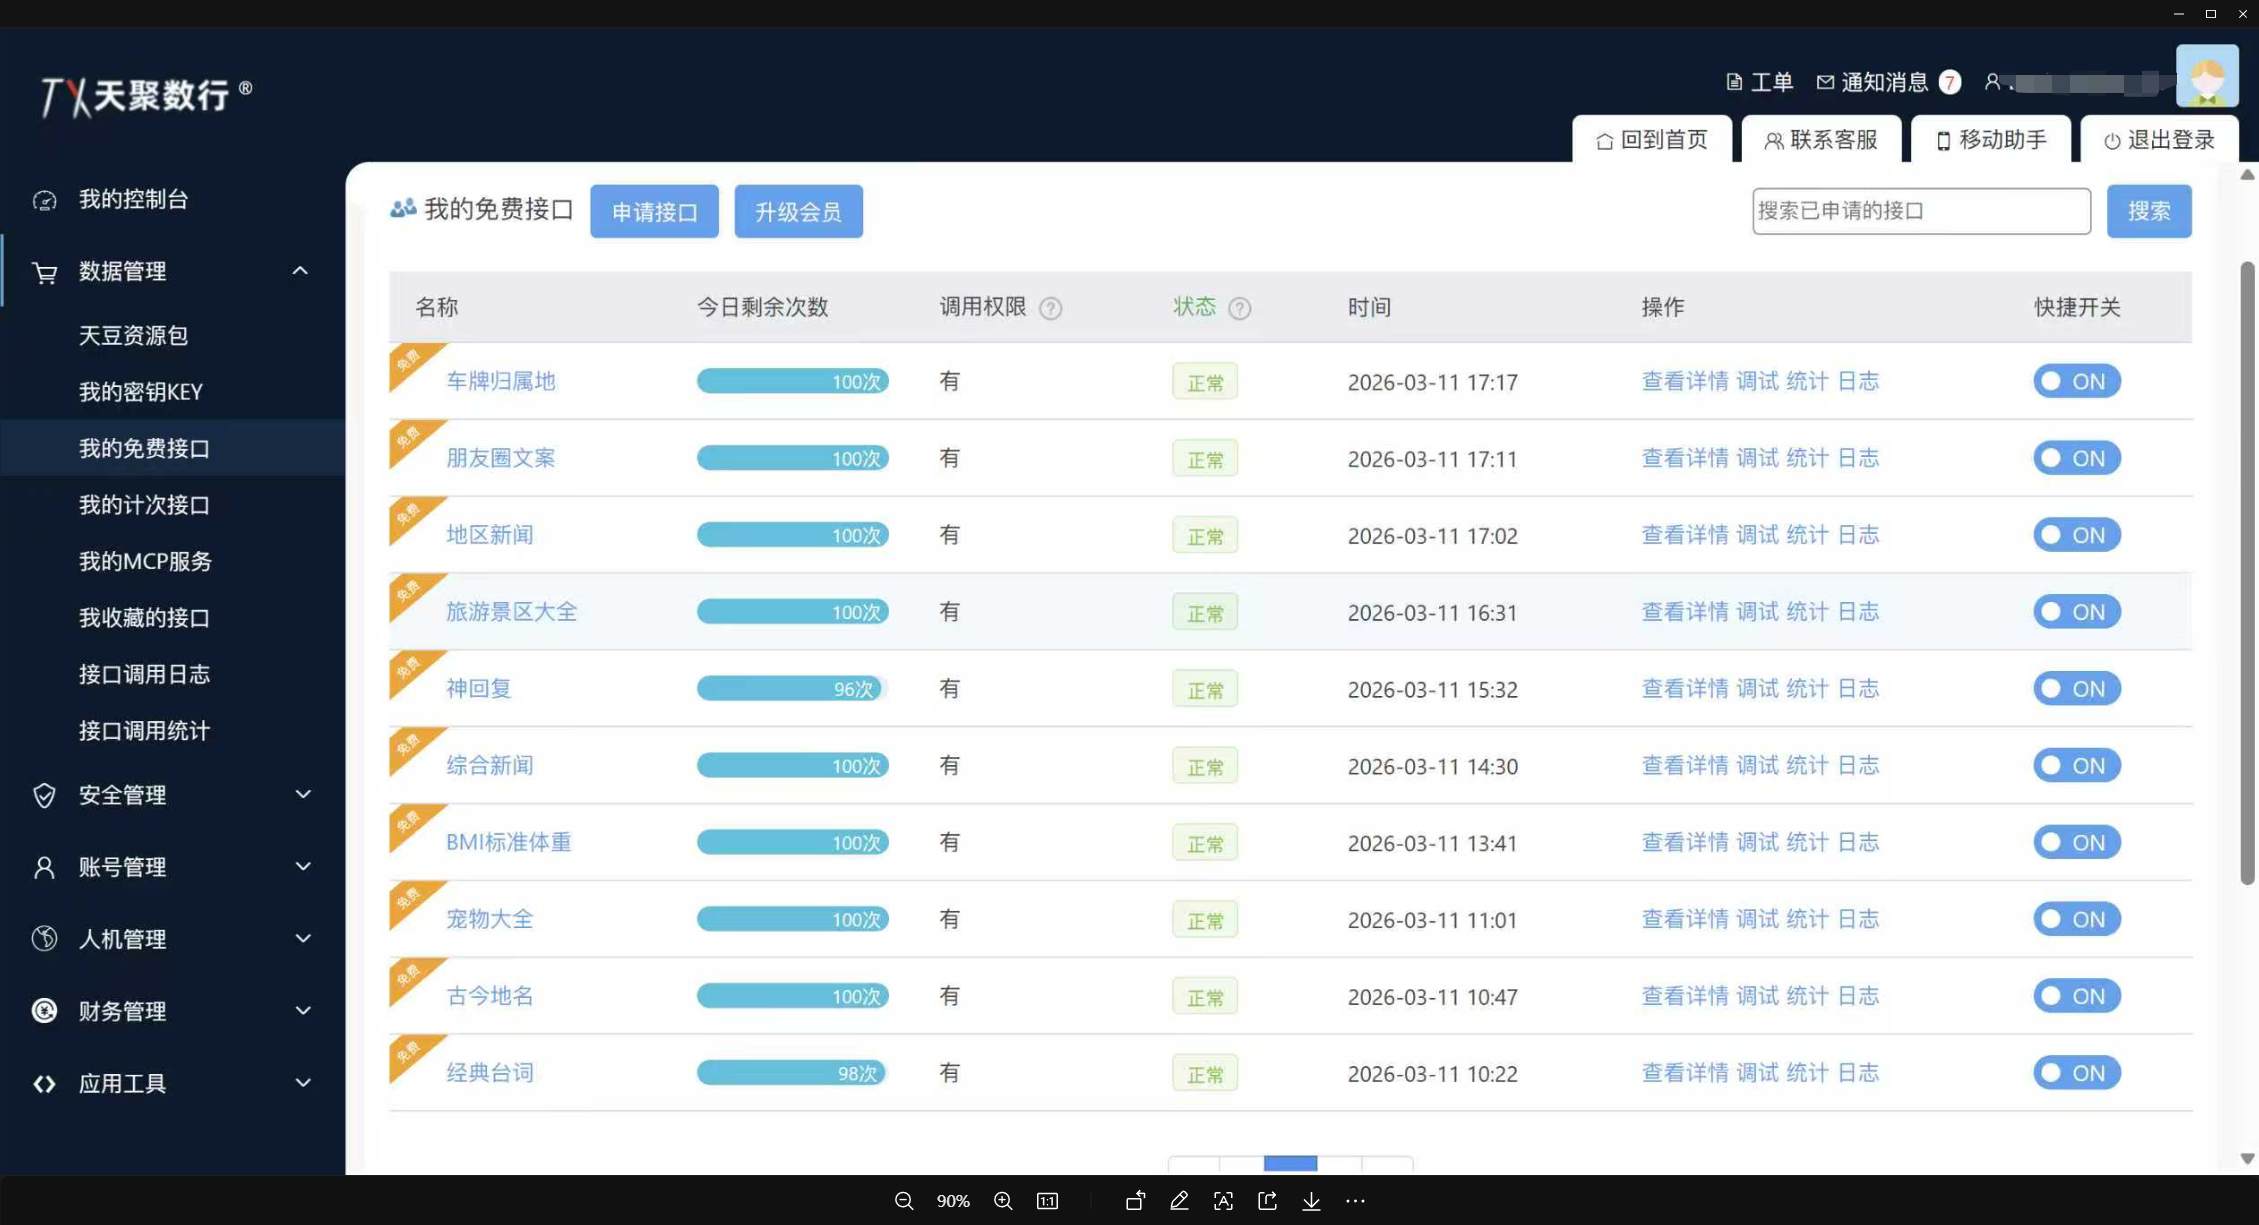Click the 天聚数行 logo
This screenshot has height=1225, width=2259.
click(145, 96)
